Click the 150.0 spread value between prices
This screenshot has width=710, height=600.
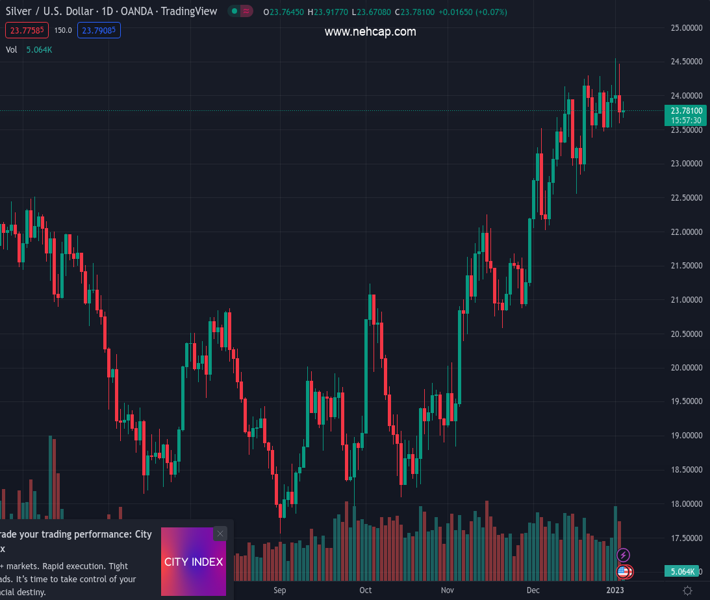[x=63, y=30]
